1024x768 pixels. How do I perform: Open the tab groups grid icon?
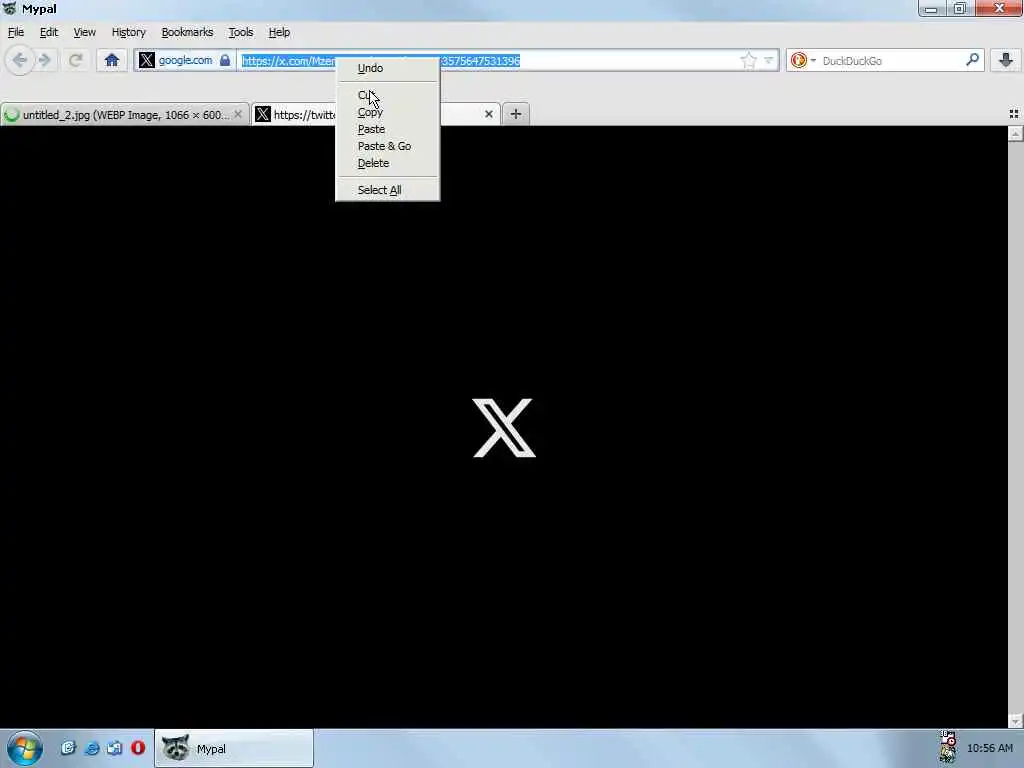pyautogui.click(x=1014, y=114)
